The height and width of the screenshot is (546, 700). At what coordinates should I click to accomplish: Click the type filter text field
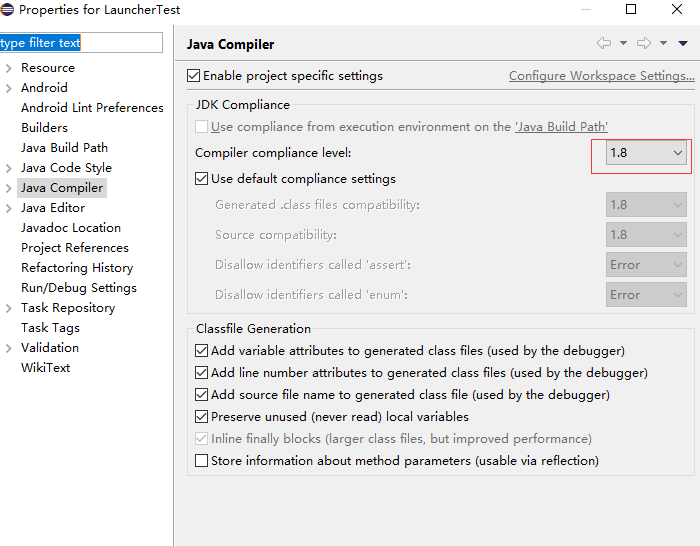80,43
